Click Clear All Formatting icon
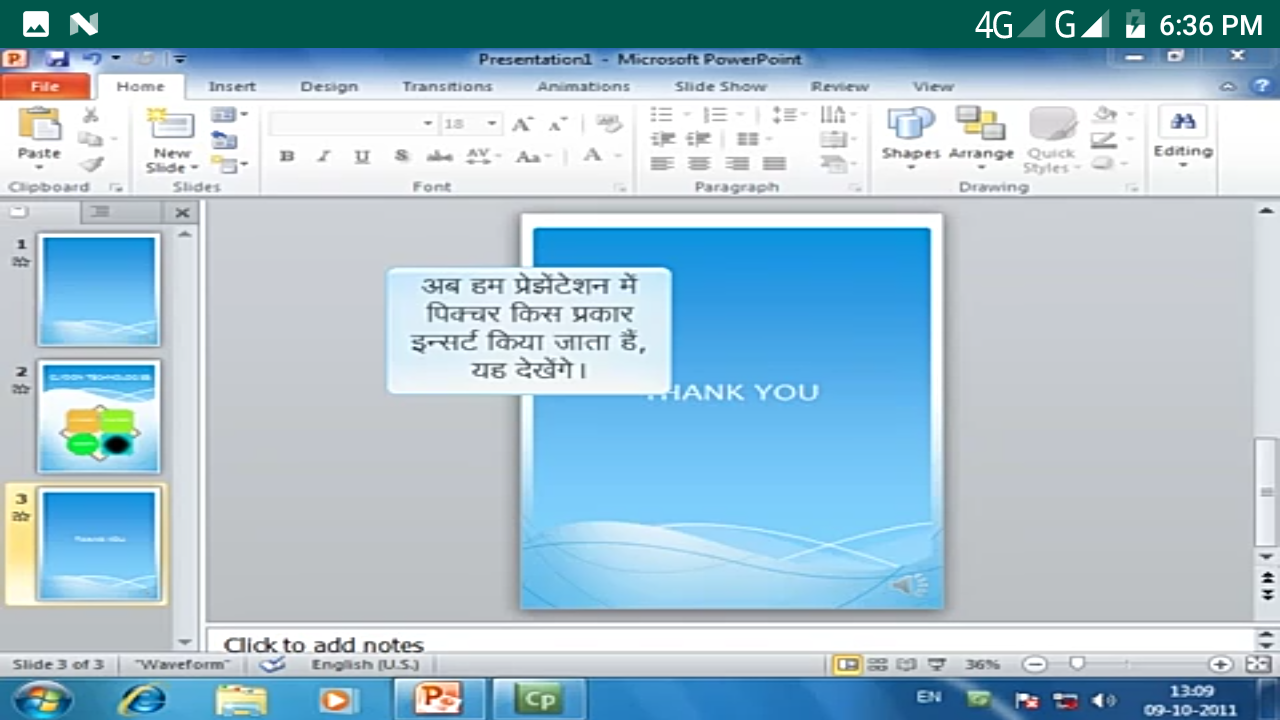Viewport: 1280px width, 720px height. coord(609,124)
